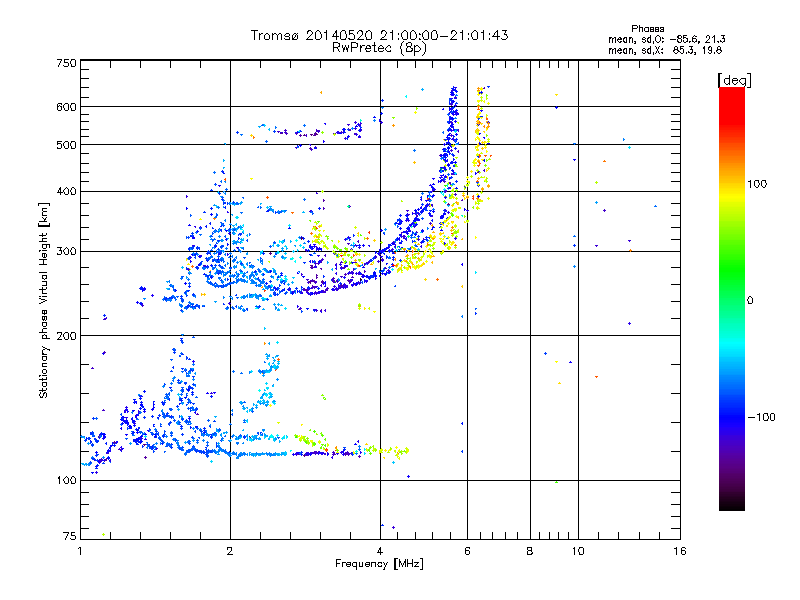Click the "[deg]" unit label above color bar
The width and height of the screenshot is (800, 600).
(734, 80)
